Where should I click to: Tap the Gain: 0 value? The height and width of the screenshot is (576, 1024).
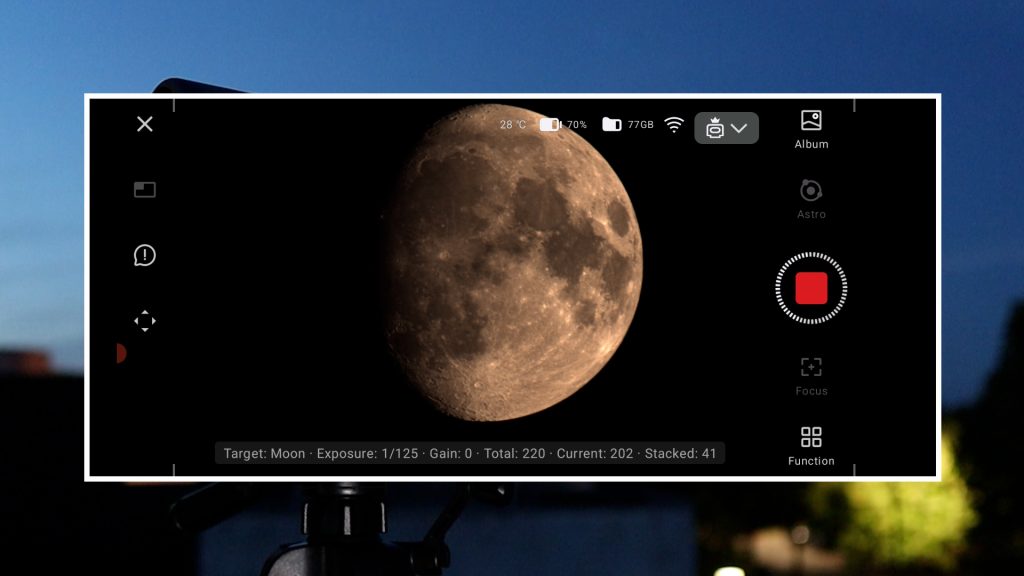pos(451,453)
